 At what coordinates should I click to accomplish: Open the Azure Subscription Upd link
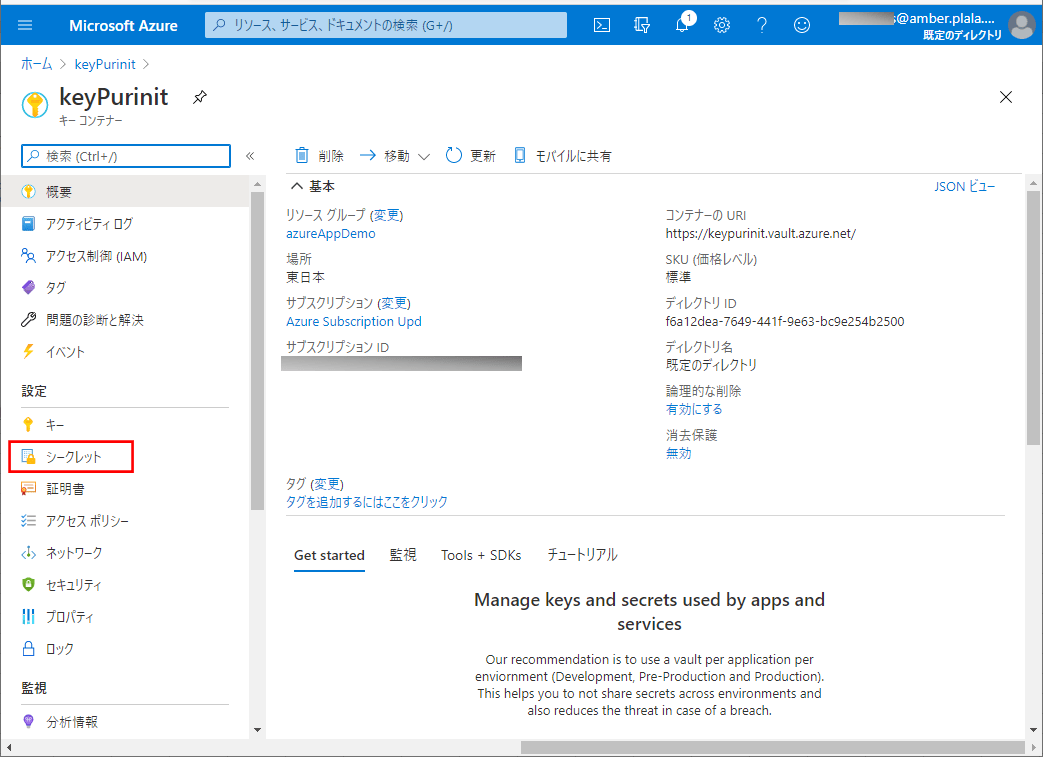(354, 321)
